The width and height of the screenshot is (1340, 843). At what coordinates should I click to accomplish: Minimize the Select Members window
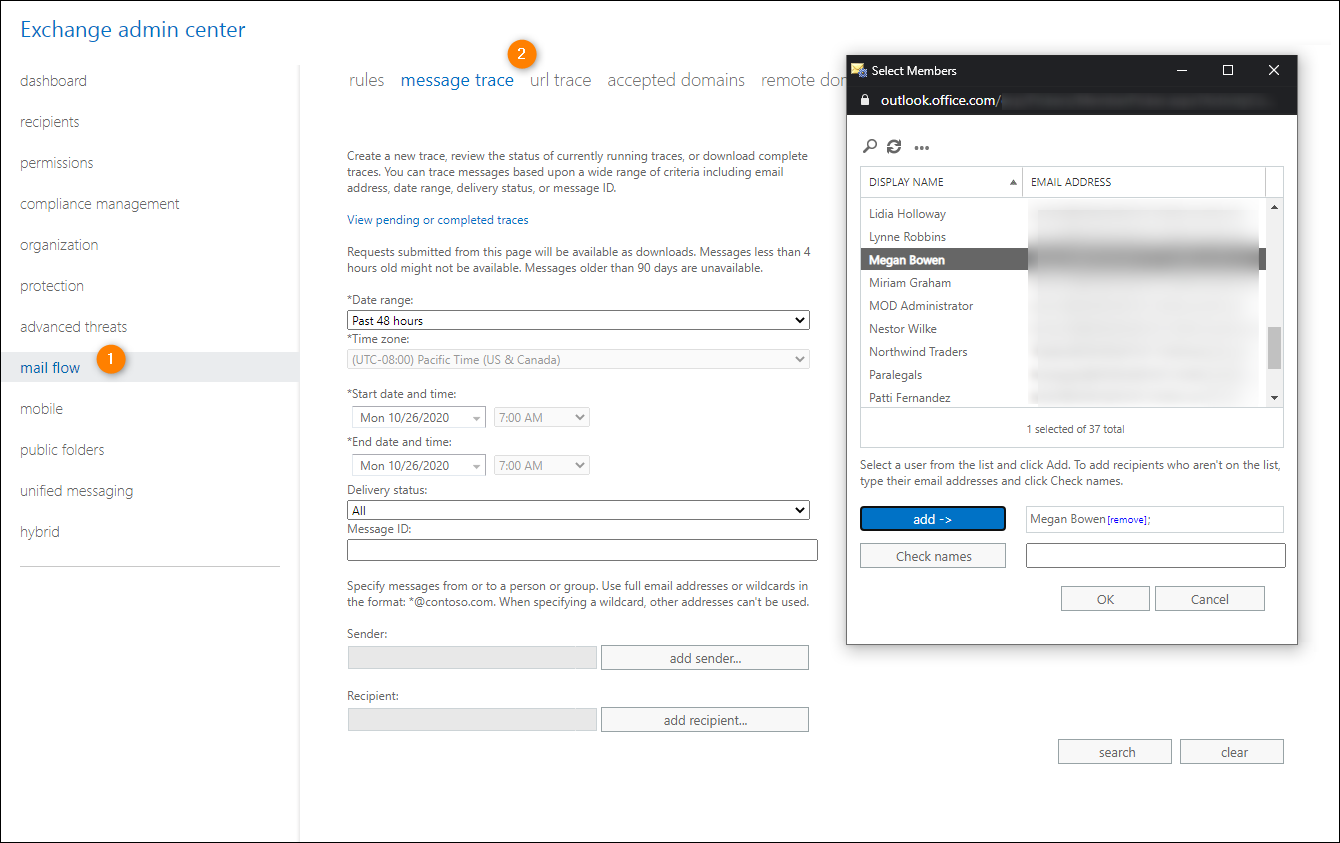(1182, 70)
